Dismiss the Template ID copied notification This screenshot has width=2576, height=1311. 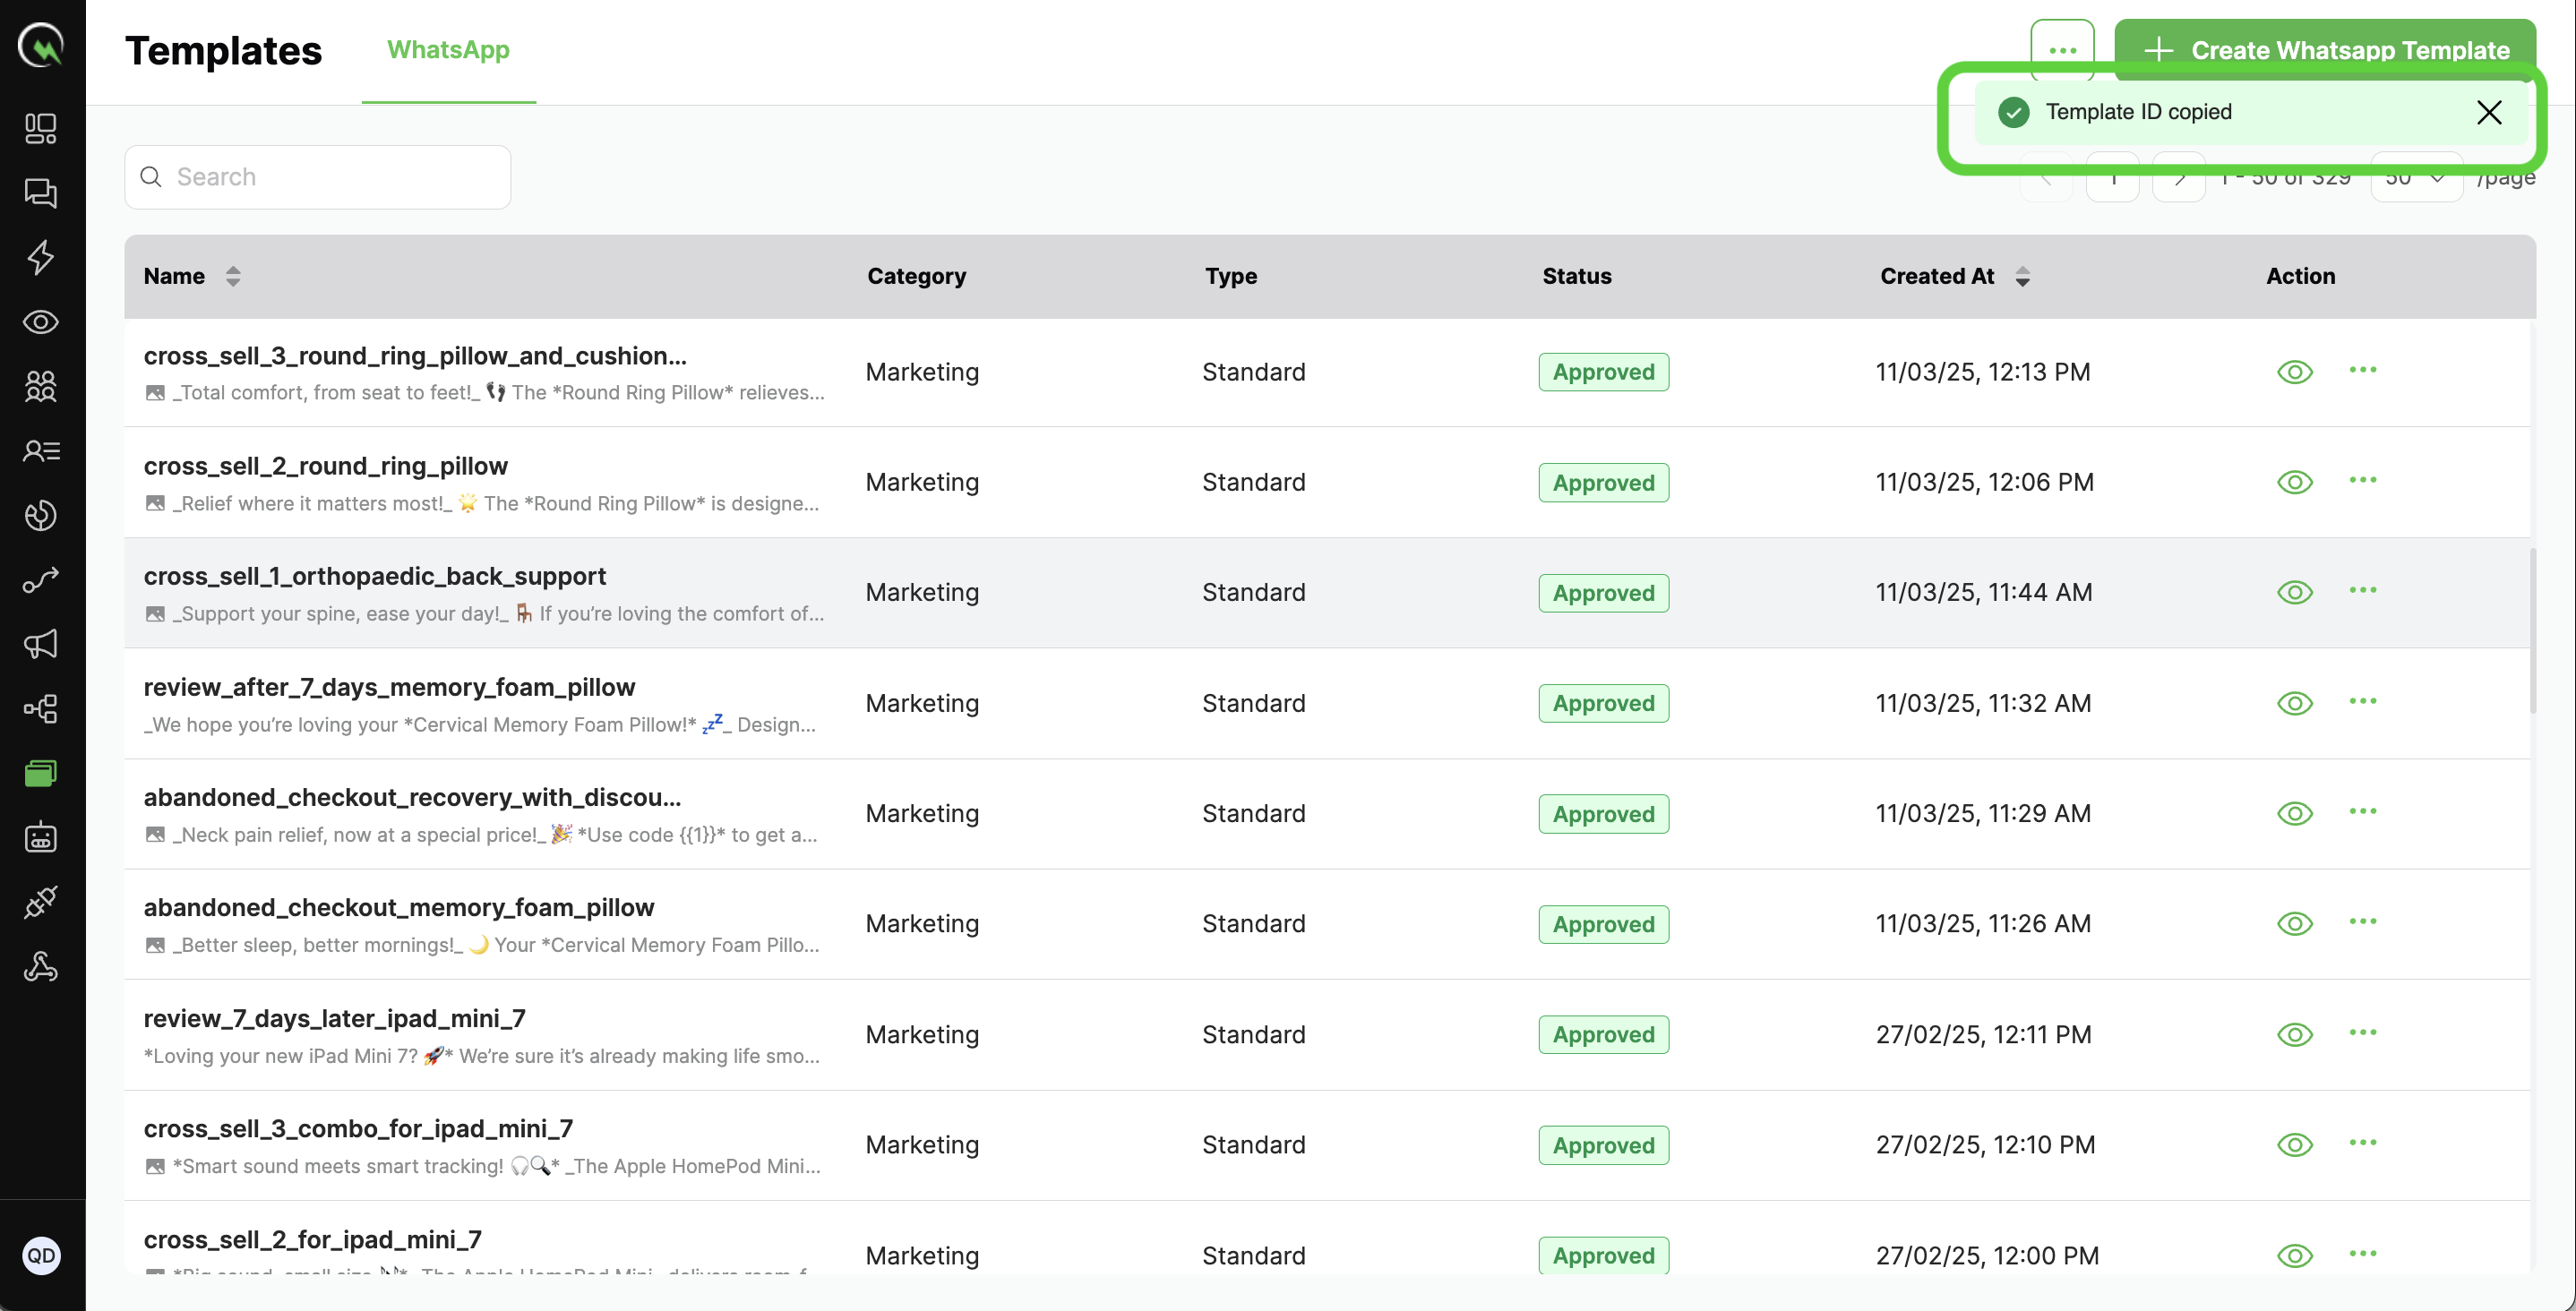pyautogui.click(x=2489, y=112)
